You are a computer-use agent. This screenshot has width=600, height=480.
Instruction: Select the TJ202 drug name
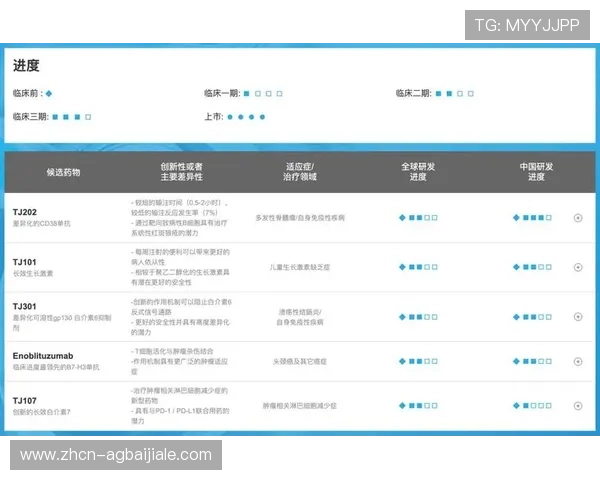tap(24, 212)
